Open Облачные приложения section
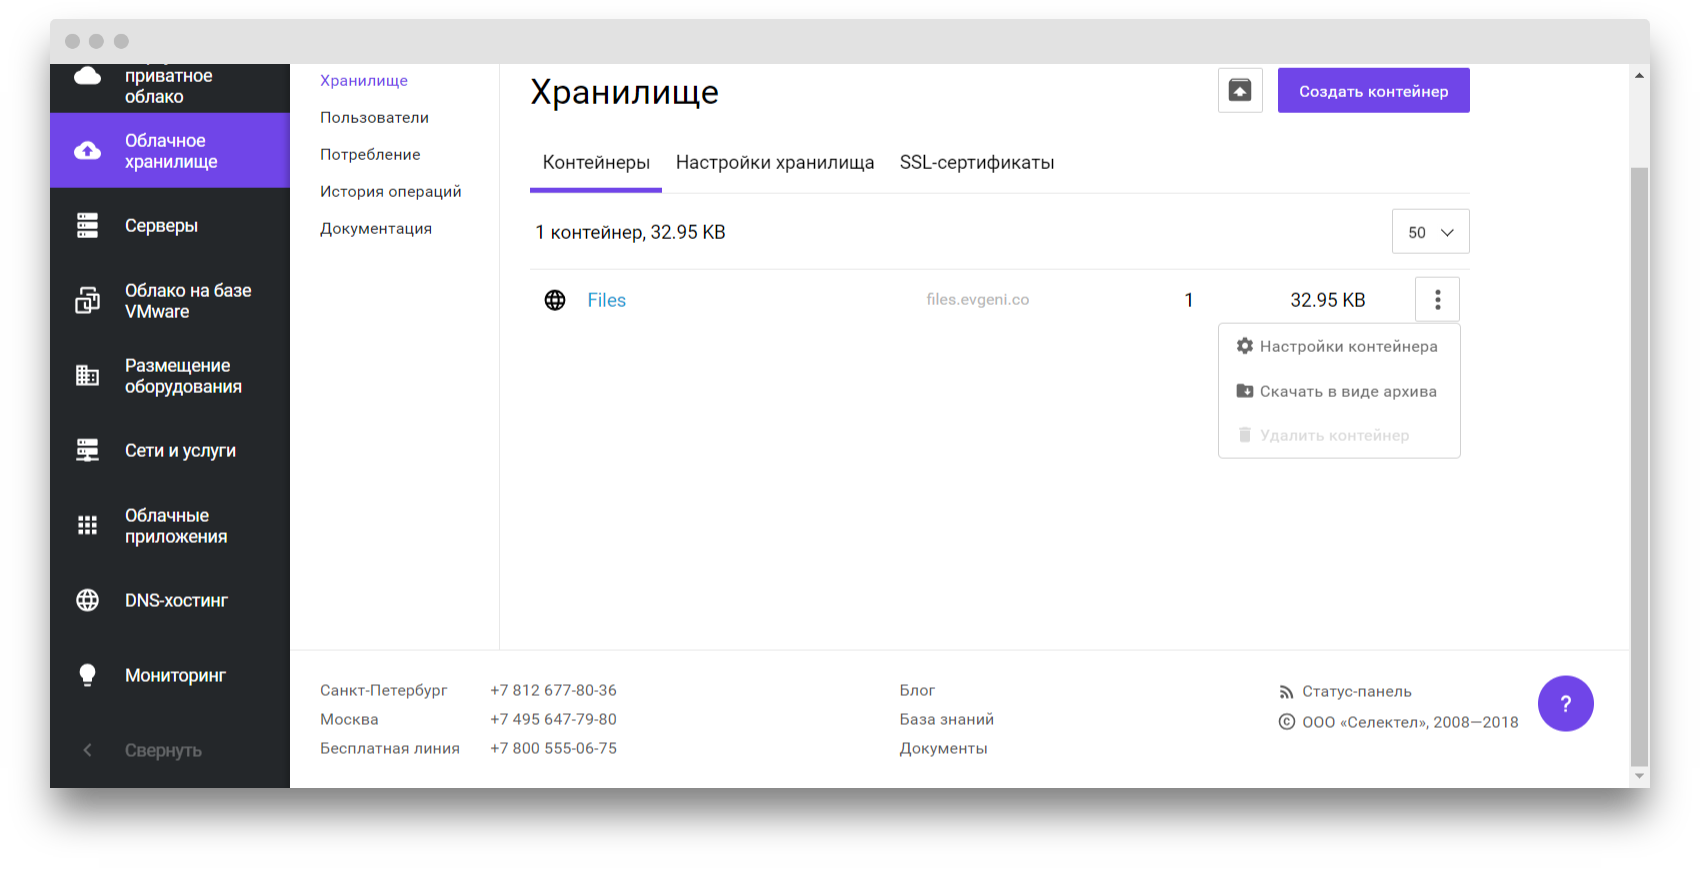Image resolution: width=1700 pixels, height=875 pixels. coord(170,526)
